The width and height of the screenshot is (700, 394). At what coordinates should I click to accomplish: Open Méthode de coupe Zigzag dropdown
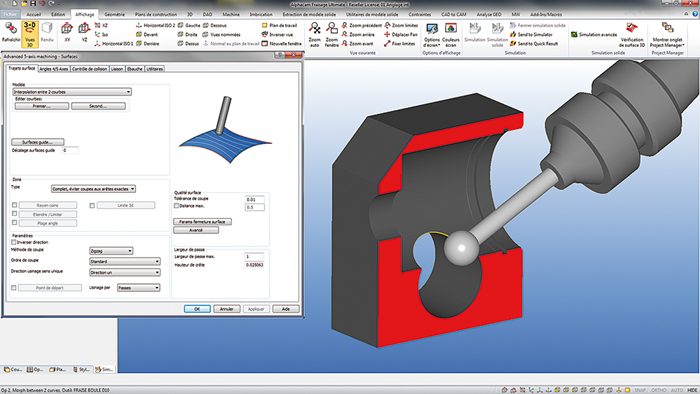(x=111, y=251)
